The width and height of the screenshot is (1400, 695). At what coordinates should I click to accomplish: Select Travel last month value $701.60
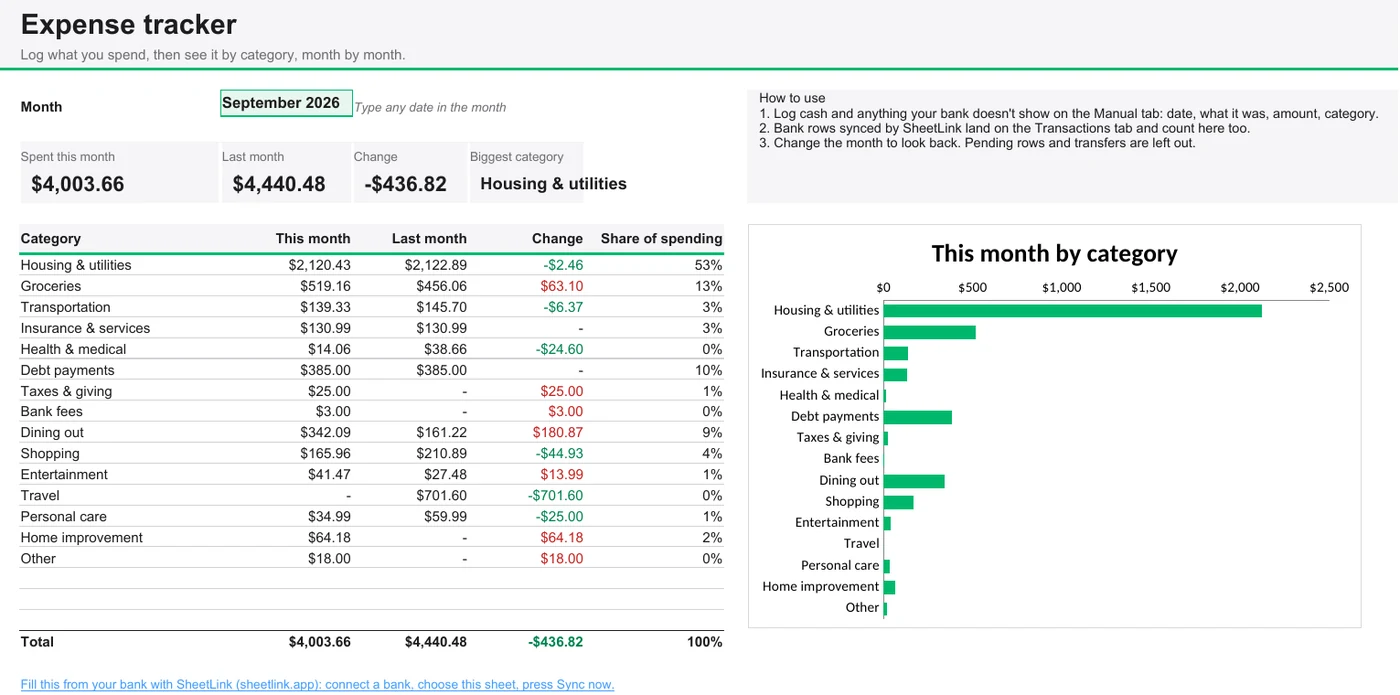click(441, 495)
